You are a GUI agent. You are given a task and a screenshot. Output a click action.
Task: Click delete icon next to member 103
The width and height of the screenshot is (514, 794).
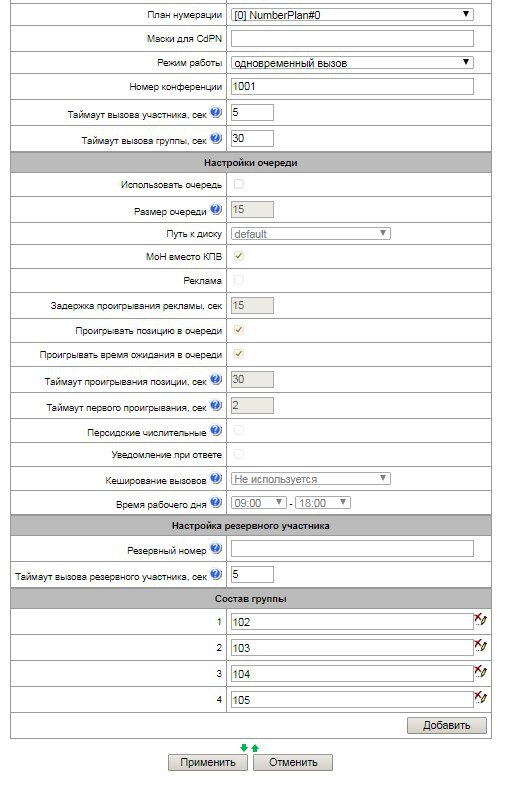[x=480, y=645]
